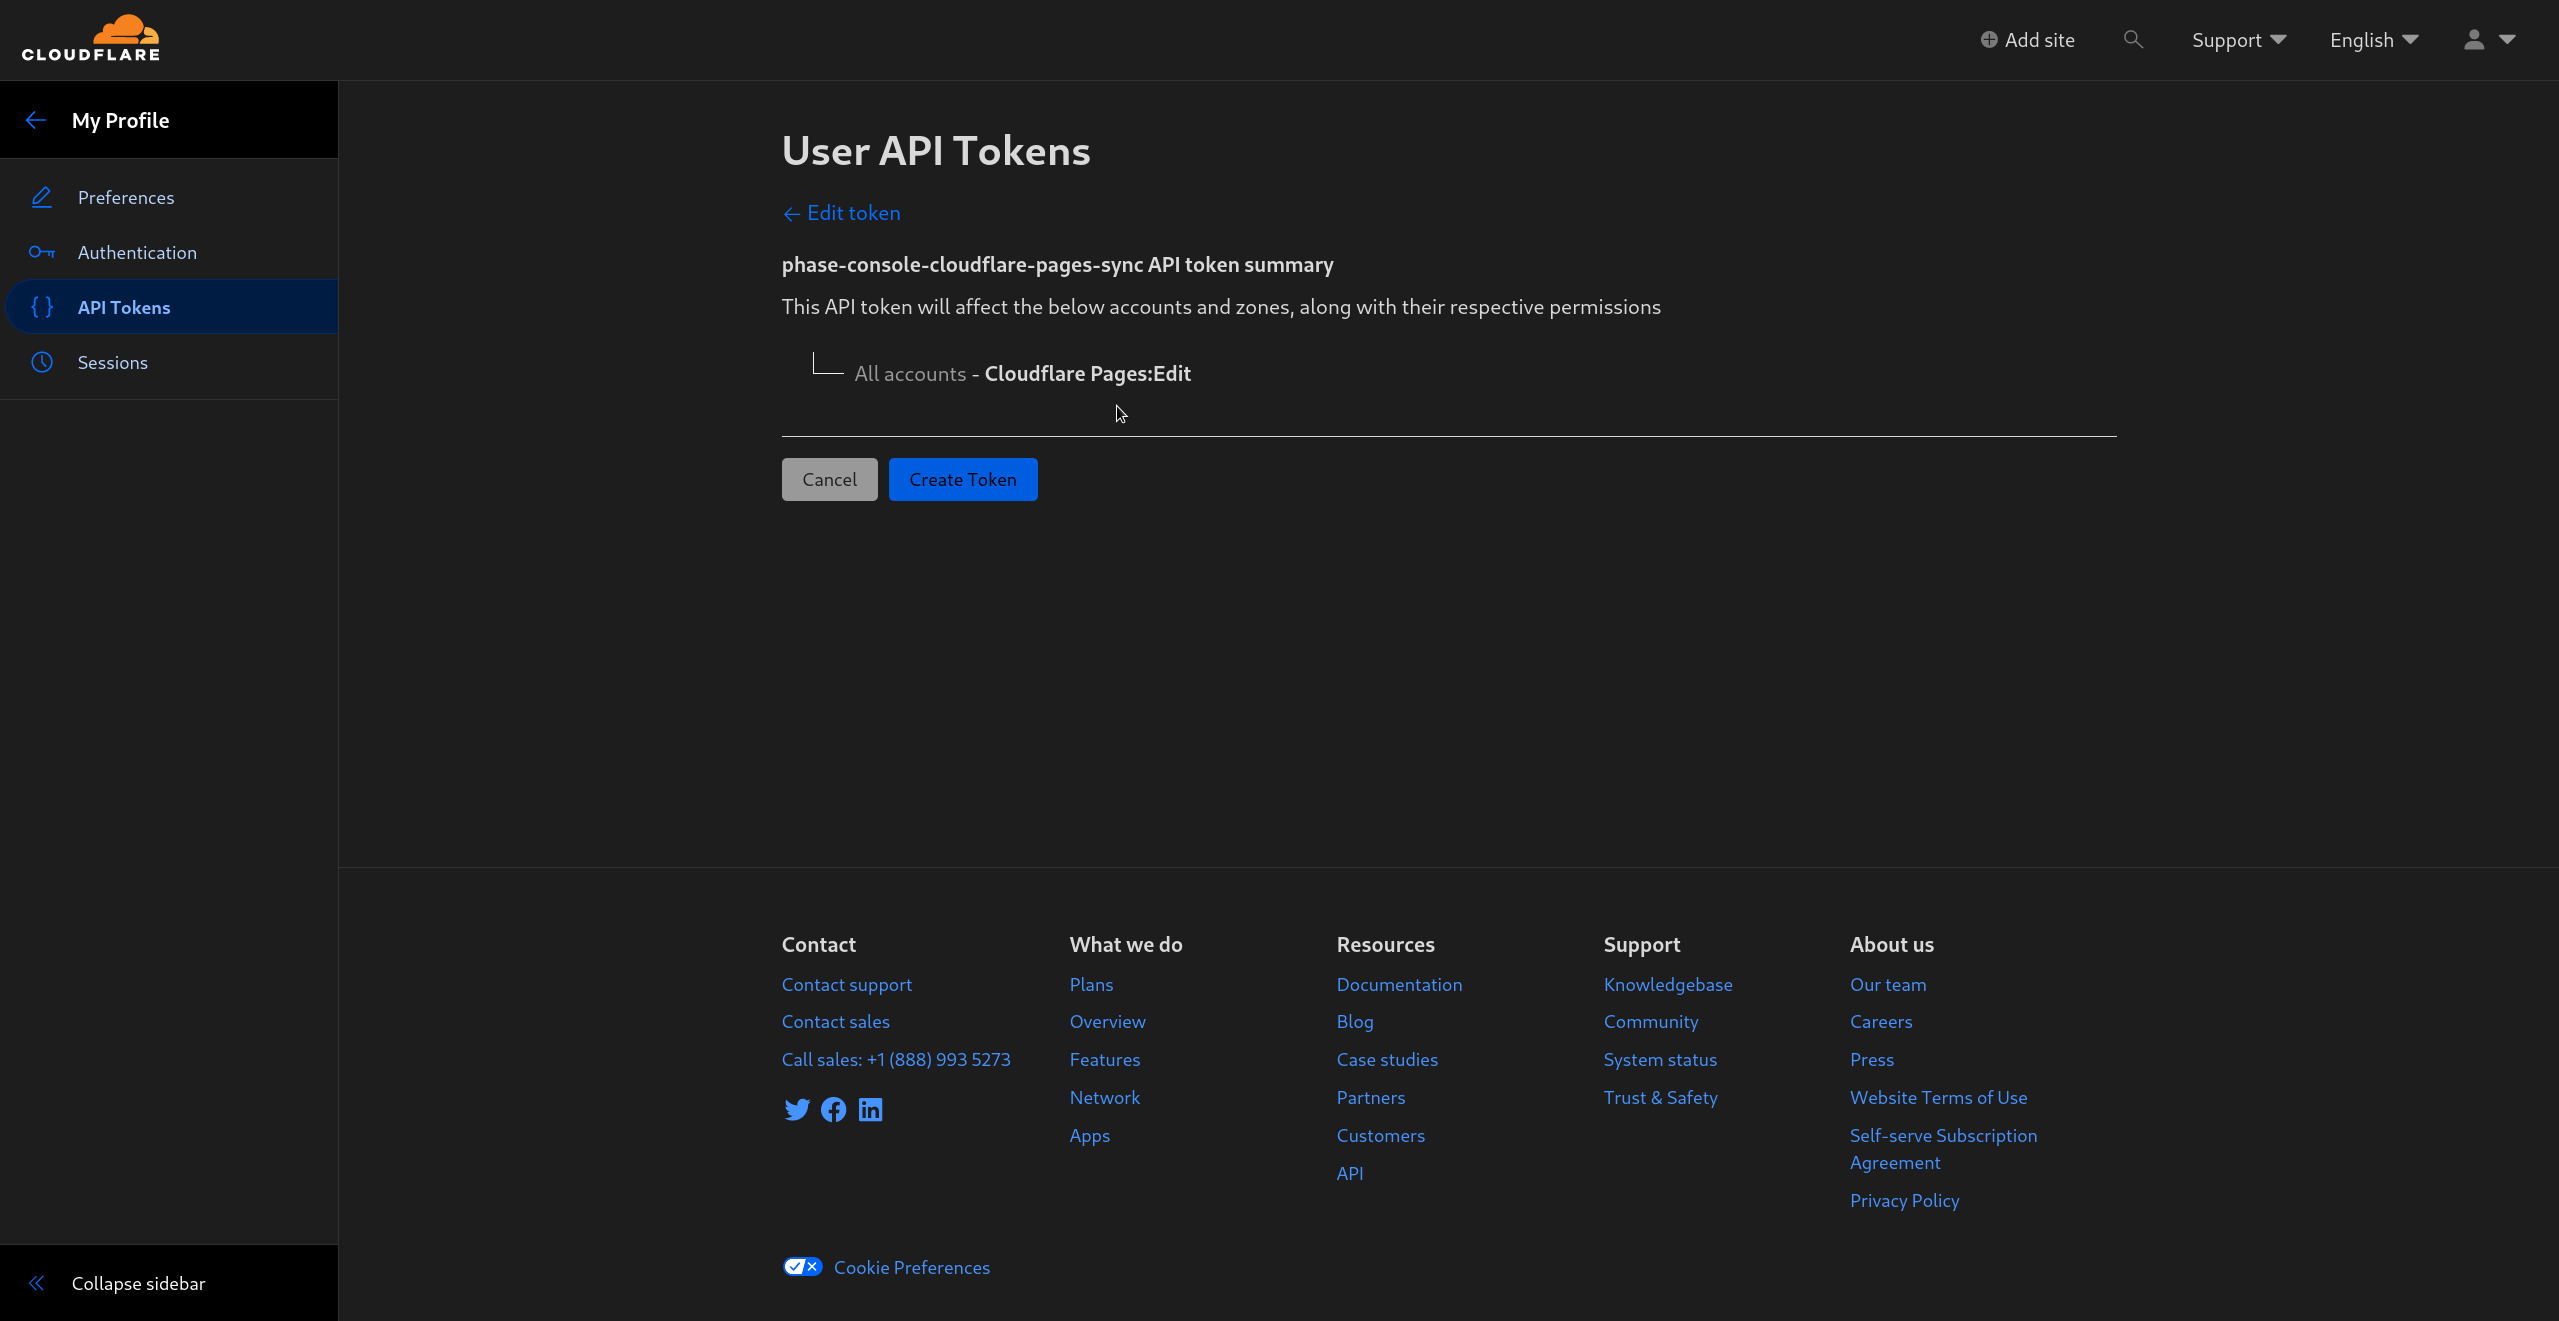This screenshot has height=1321, width=2559.
Task: Open the Support dropdown
Action: tap(2238, 39)
